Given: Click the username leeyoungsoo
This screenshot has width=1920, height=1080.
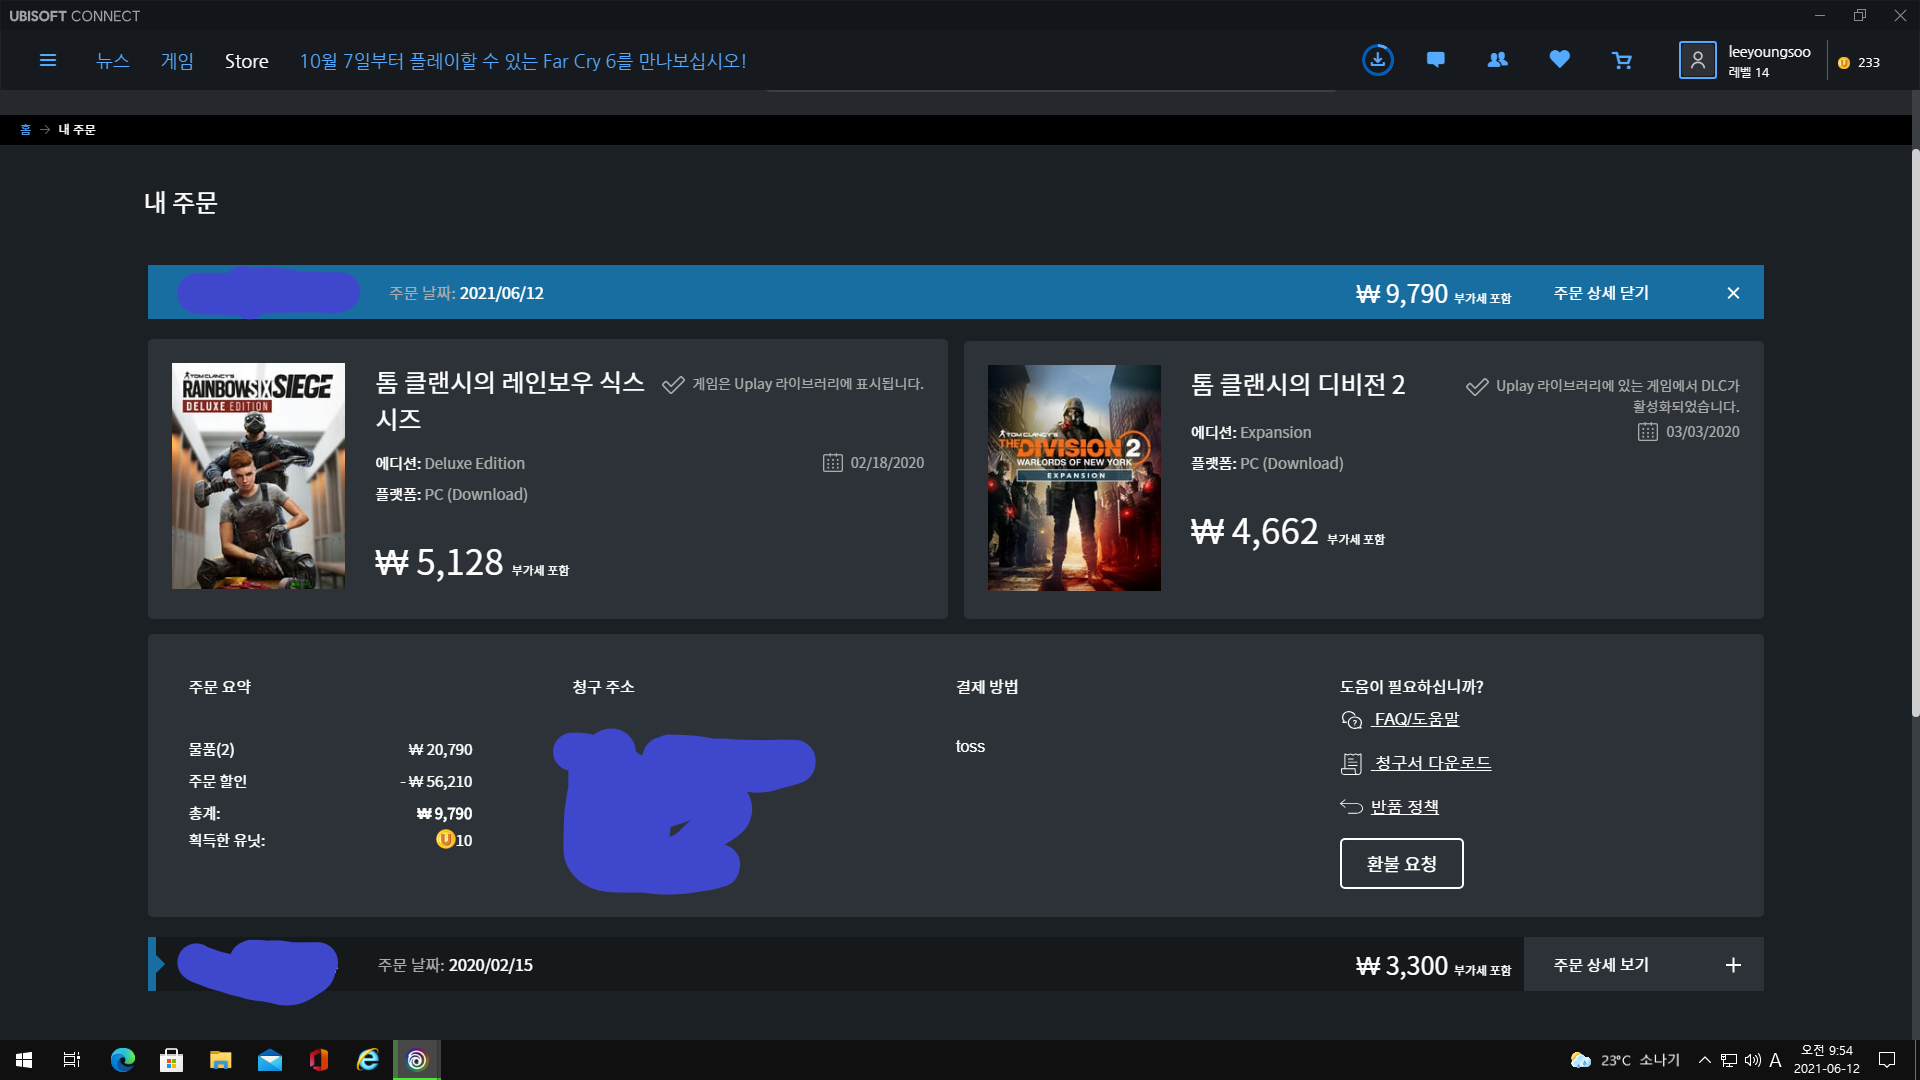Looking at the screenshot, I should coord(1769,52).
